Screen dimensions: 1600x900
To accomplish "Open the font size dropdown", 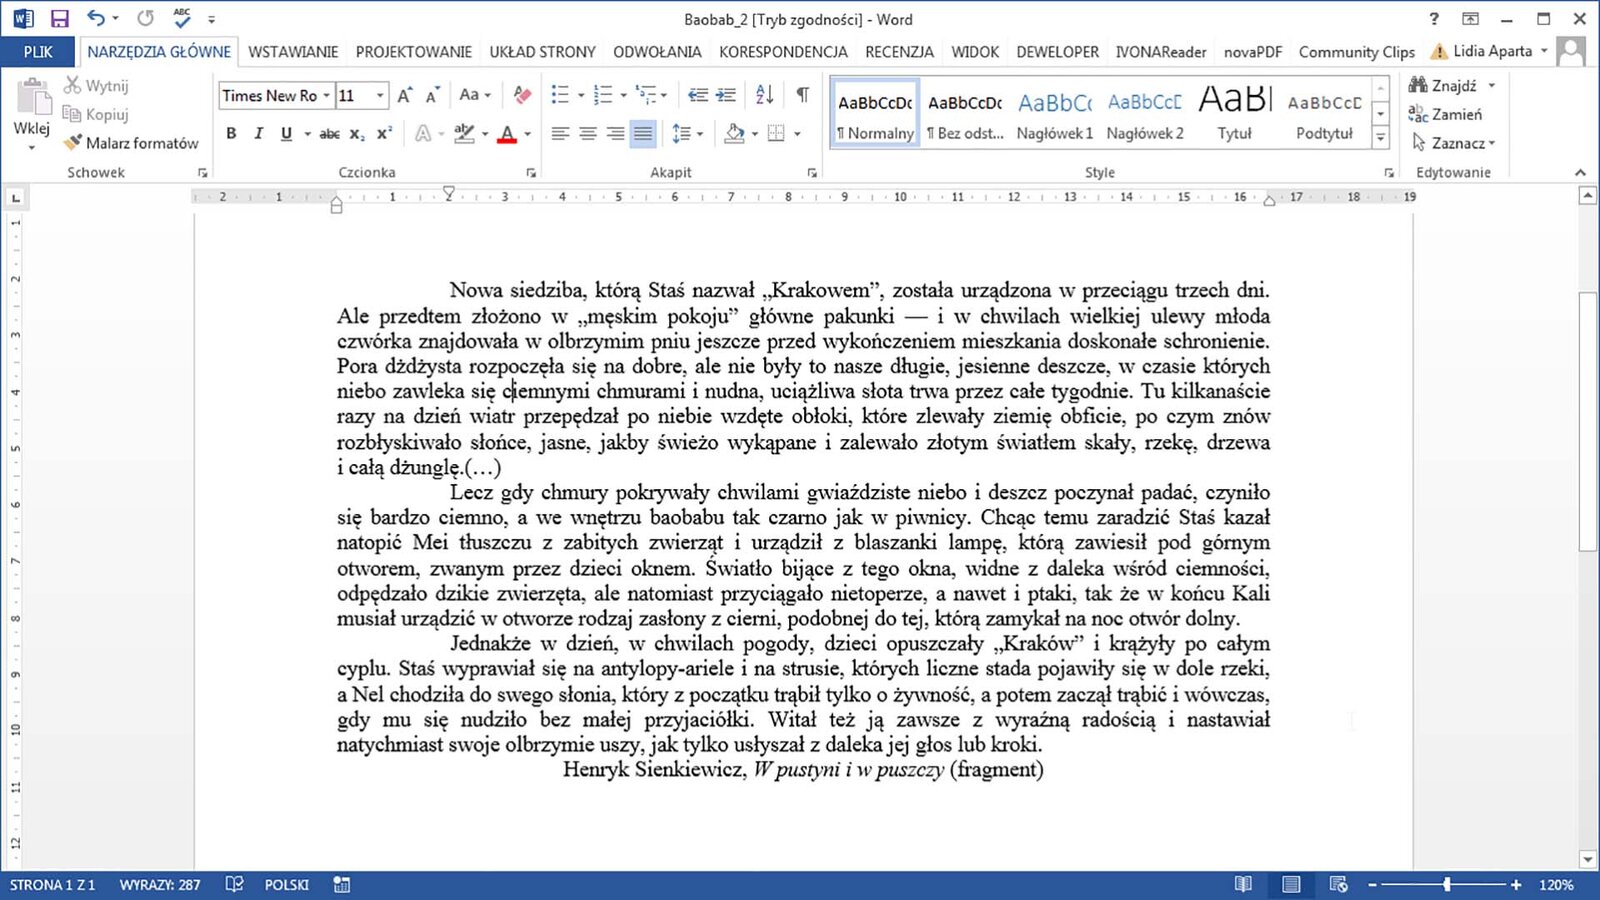I will [x=380, y=96].
